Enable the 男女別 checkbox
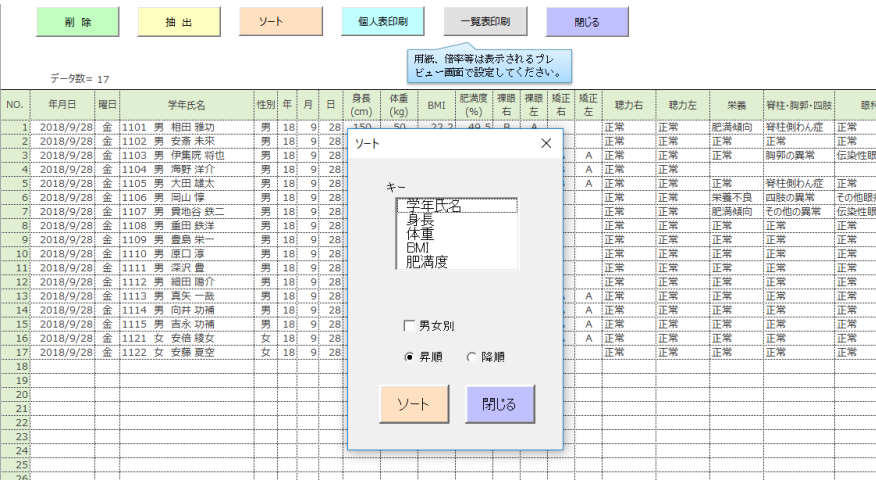Screen dimensions: 876x480 409,325
